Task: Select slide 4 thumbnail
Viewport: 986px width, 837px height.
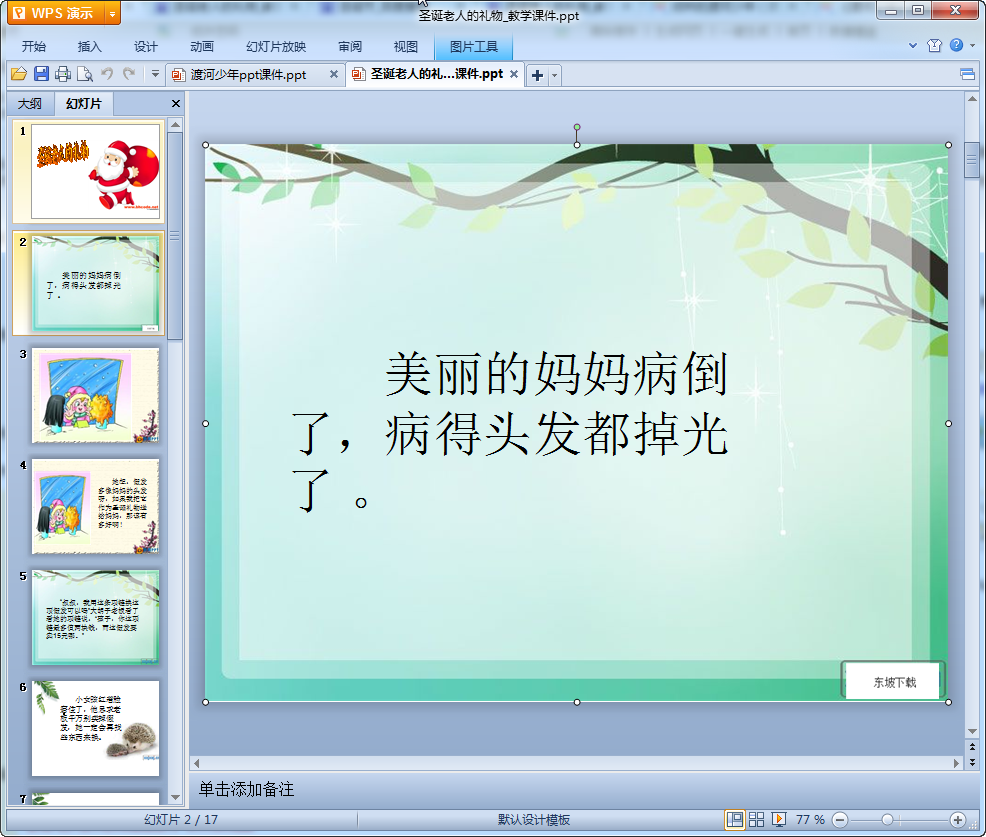Action: 96,506
